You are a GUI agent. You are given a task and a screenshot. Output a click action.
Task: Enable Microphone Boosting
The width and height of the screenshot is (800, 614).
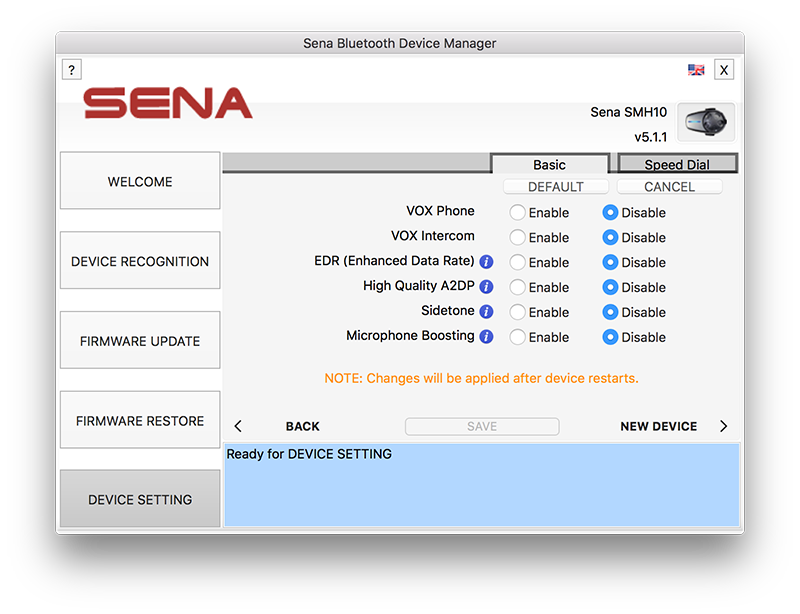(517, 337)
